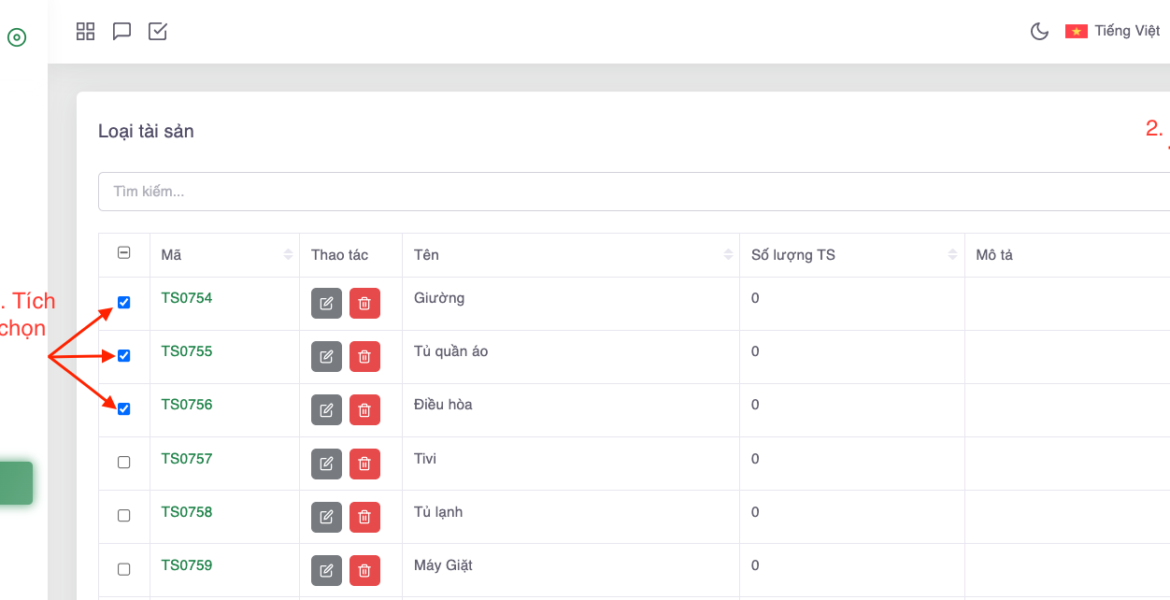Uncheck the checkbox for TS0754

pyautogui.click(x=124, y=302)
